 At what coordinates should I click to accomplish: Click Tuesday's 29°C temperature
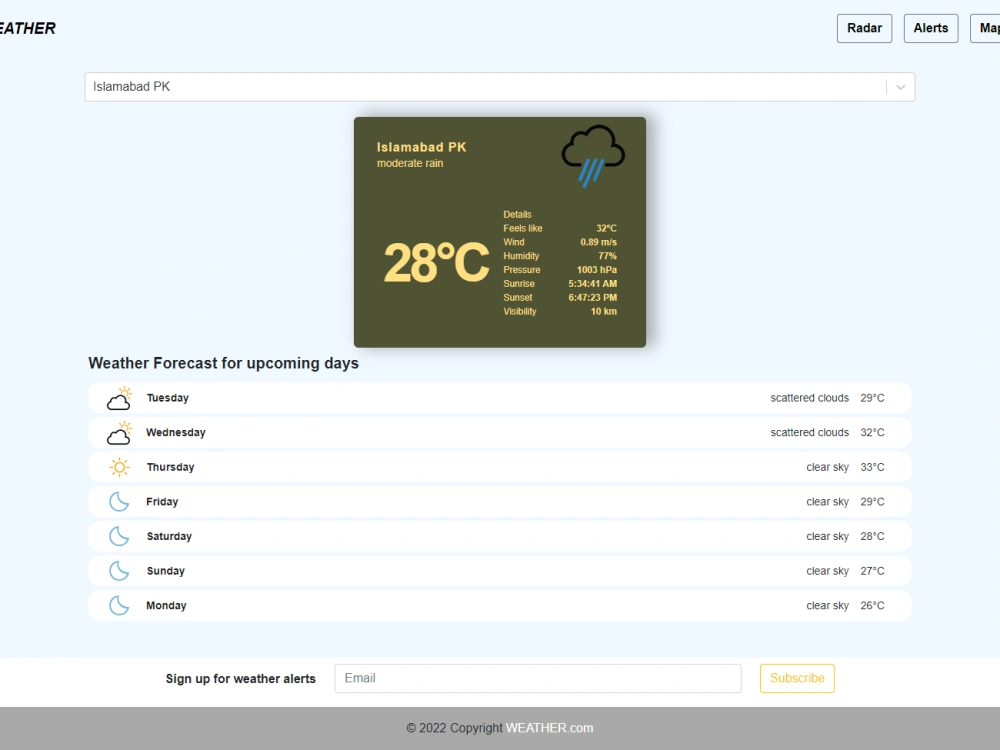872,398
